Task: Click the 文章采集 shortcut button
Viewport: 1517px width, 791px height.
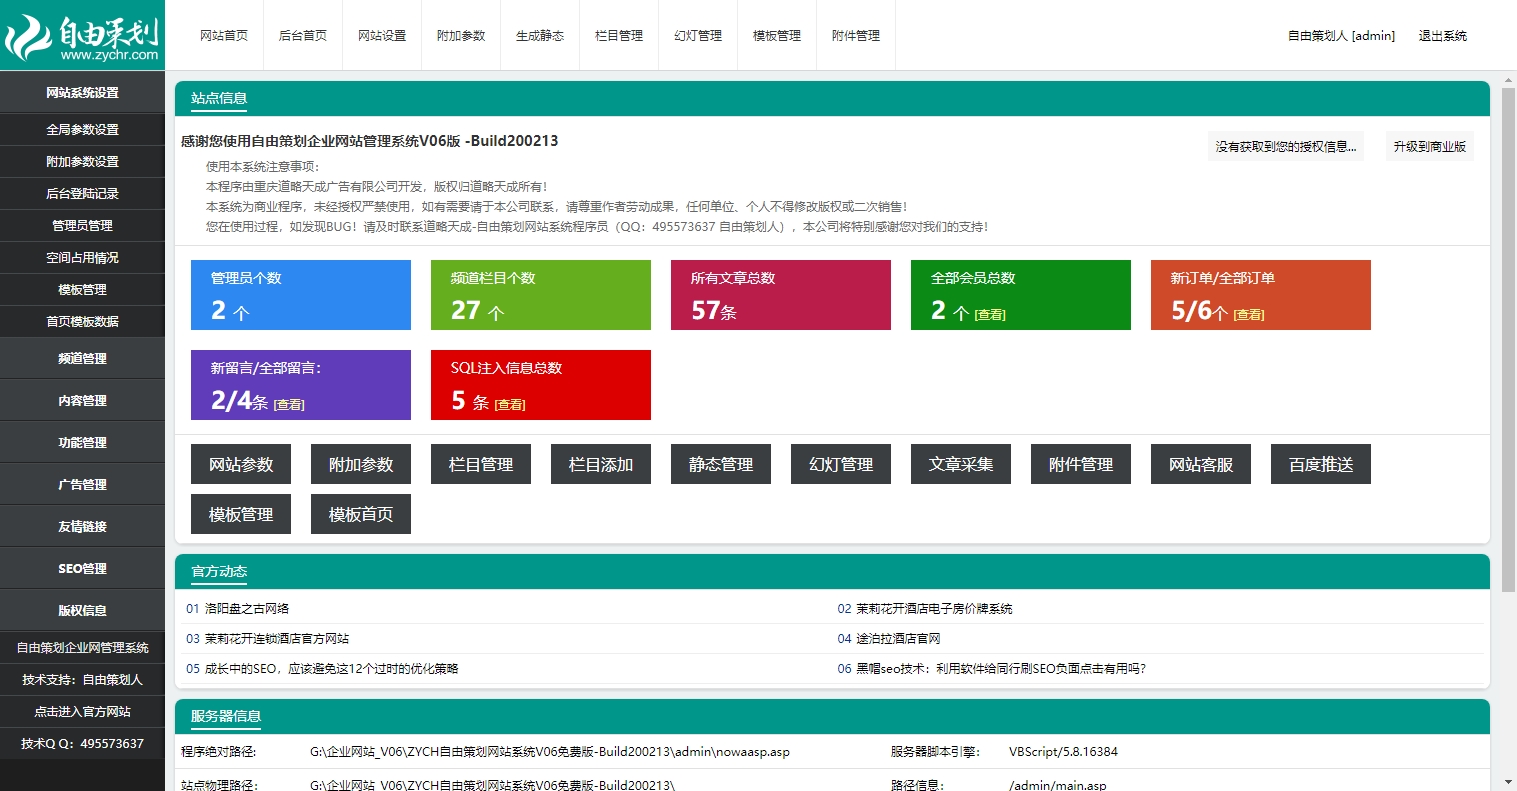Action: [x=960, y=465]
